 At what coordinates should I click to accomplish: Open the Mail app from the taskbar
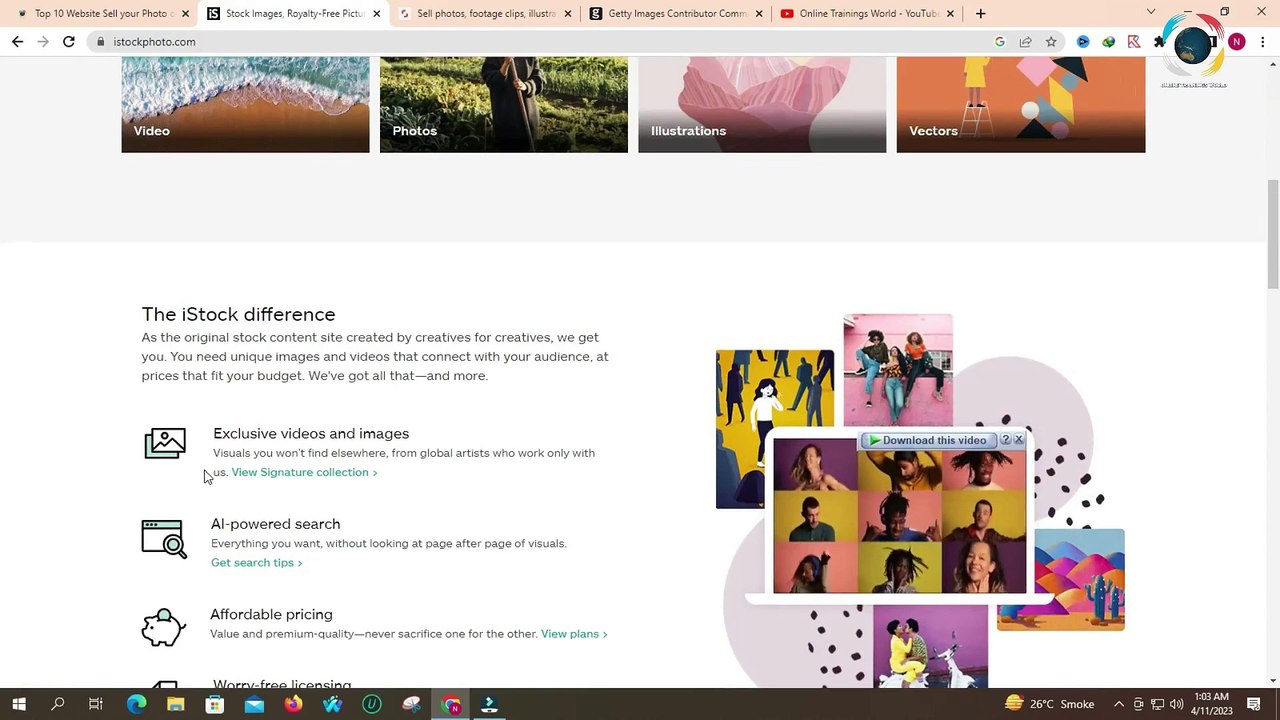[x=254, y=704]
